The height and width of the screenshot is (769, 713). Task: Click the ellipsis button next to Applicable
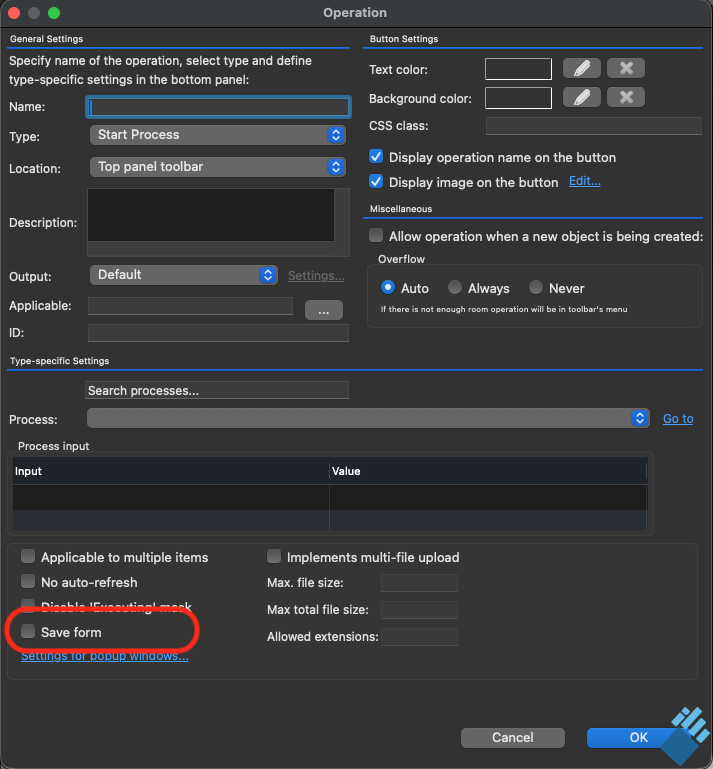point(323,311)
